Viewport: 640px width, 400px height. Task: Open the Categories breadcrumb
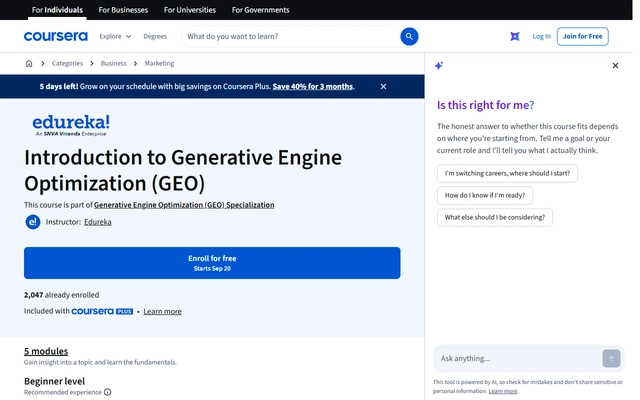pyautogui.click(x=67, y=63)
